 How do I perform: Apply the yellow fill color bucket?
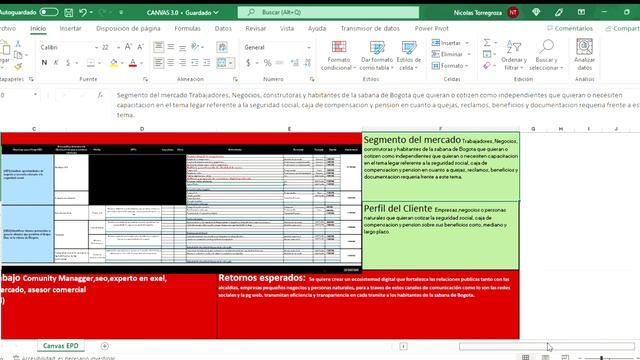pyautogui.click(x=113, y=63)
